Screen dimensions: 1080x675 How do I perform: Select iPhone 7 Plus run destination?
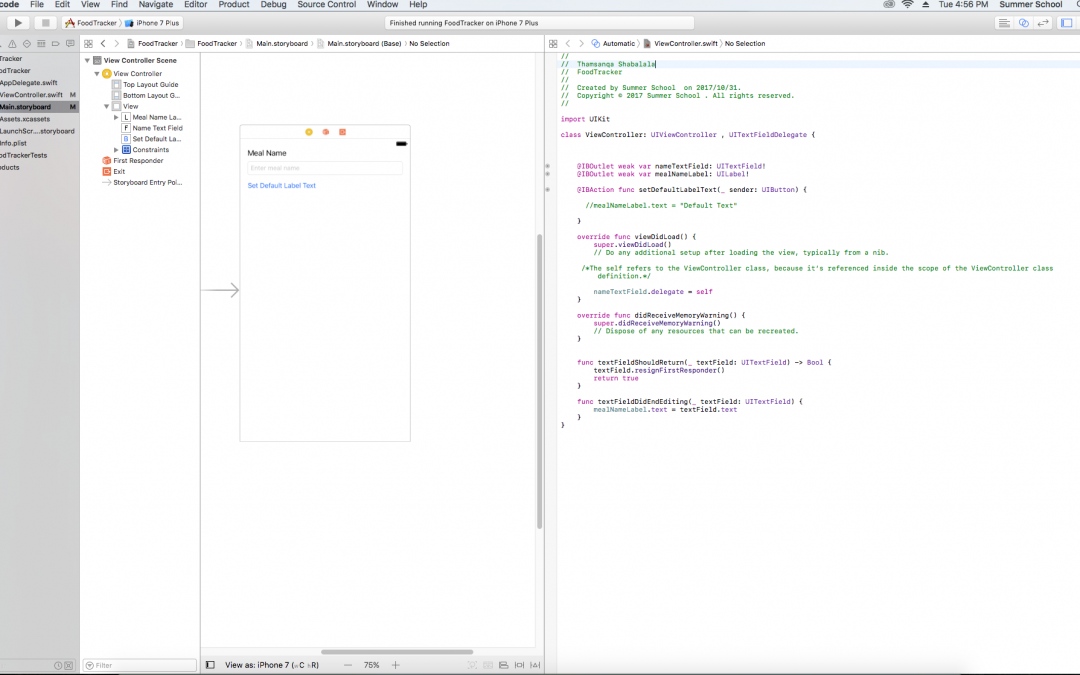click(153, 22)
